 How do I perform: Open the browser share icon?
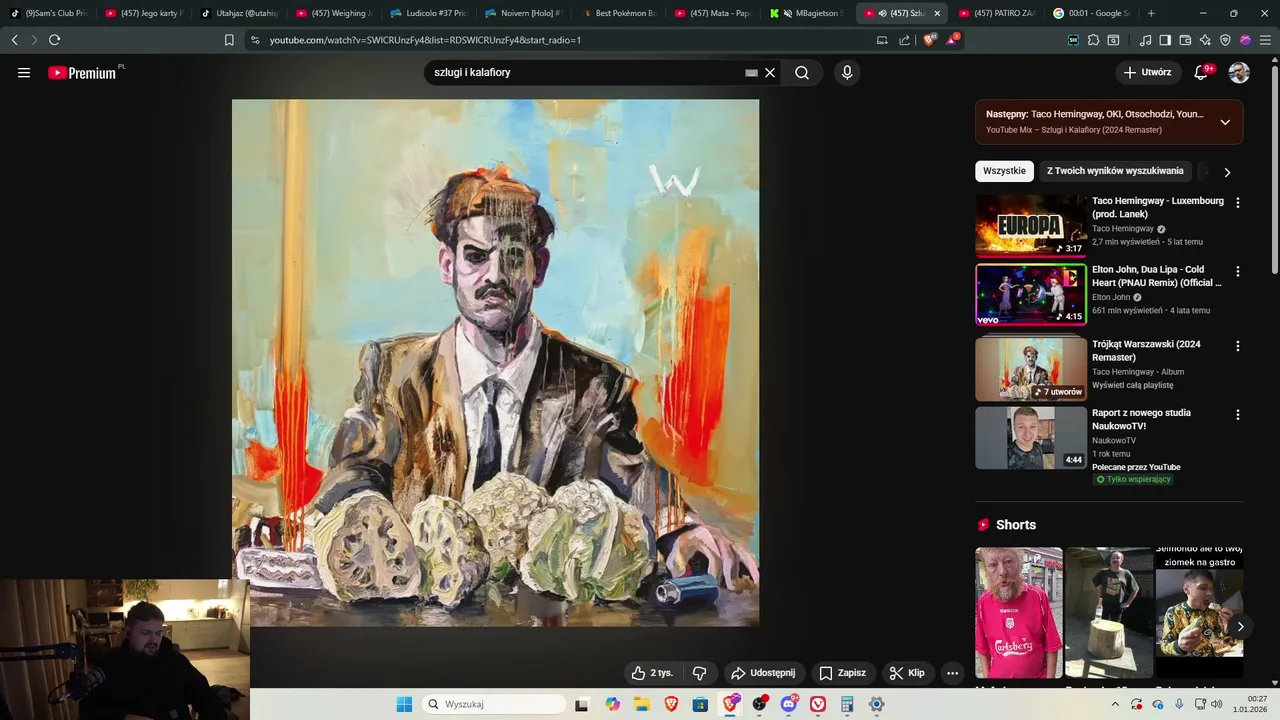coord(905,40)
